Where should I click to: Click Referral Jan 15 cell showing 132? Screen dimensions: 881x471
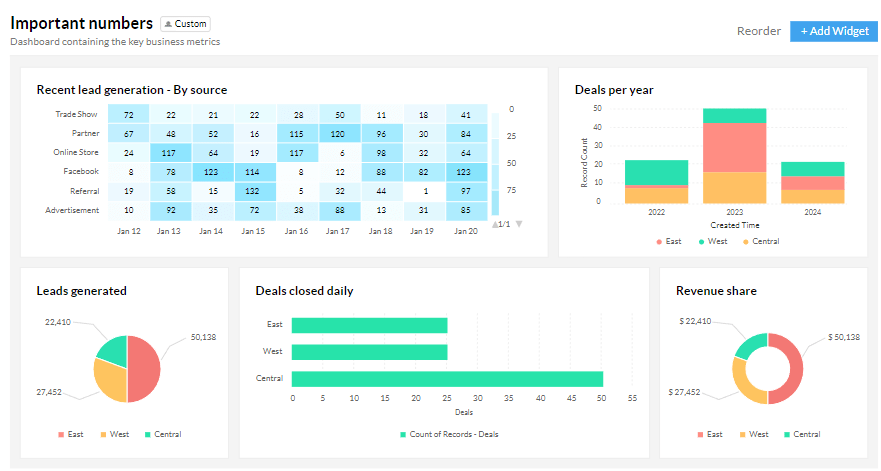(x=255, y=191)
